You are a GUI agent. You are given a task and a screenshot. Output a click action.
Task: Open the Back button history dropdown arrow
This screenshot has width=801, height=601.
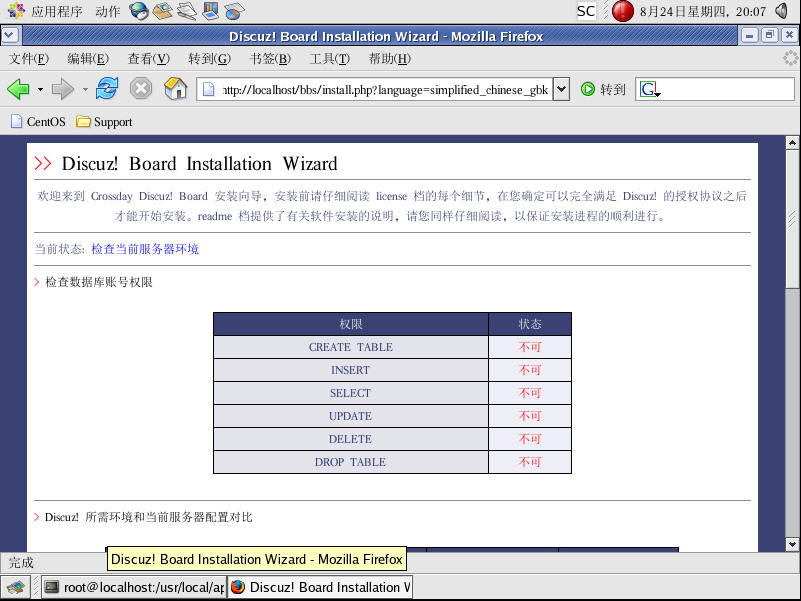click(40, 90)
